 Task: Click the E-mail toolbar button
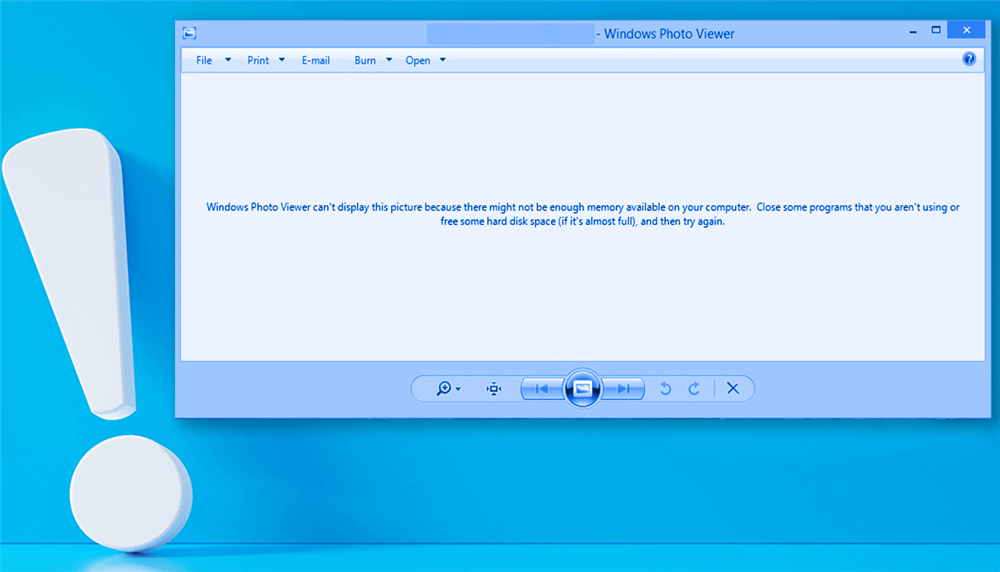click(316, 61)
